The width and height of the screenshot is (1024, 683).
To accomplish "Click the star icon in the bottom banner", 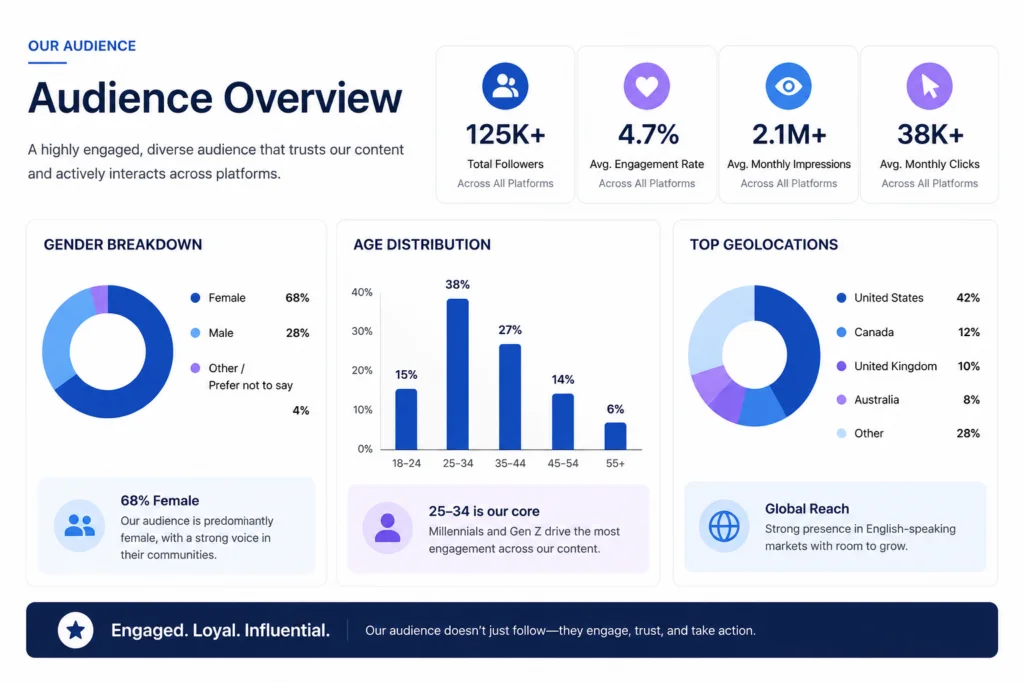I will tap(76, 630).
